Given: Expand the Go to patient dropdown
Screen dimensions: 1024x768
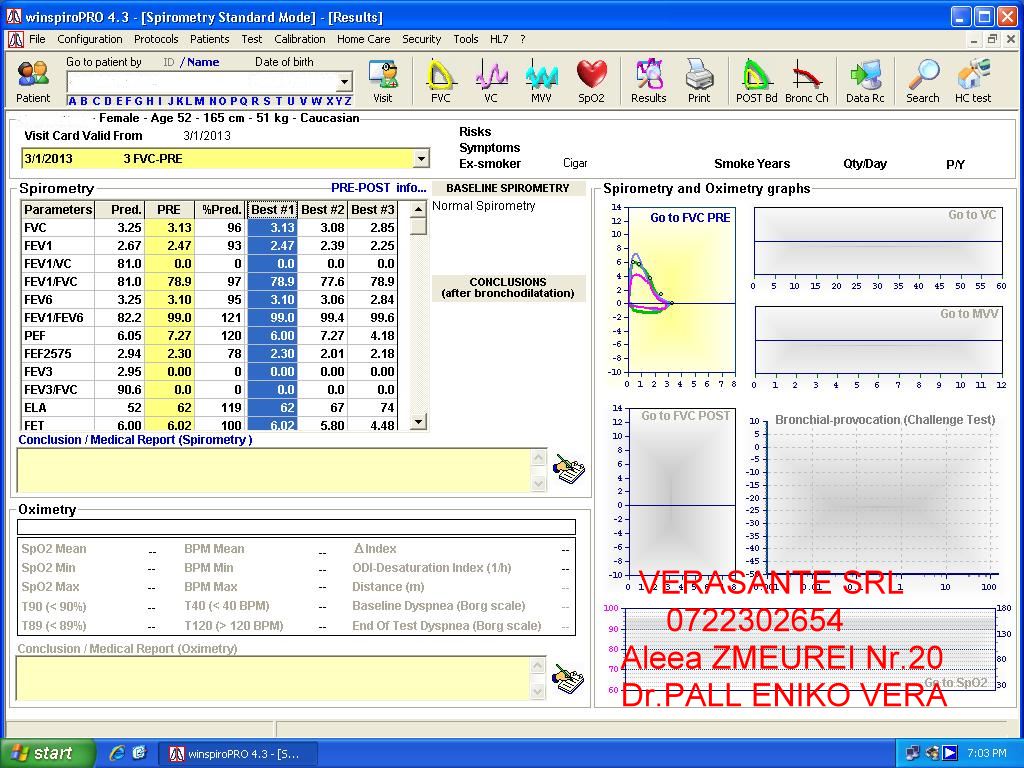Looking at the screenshot, I should pos(344,82).
